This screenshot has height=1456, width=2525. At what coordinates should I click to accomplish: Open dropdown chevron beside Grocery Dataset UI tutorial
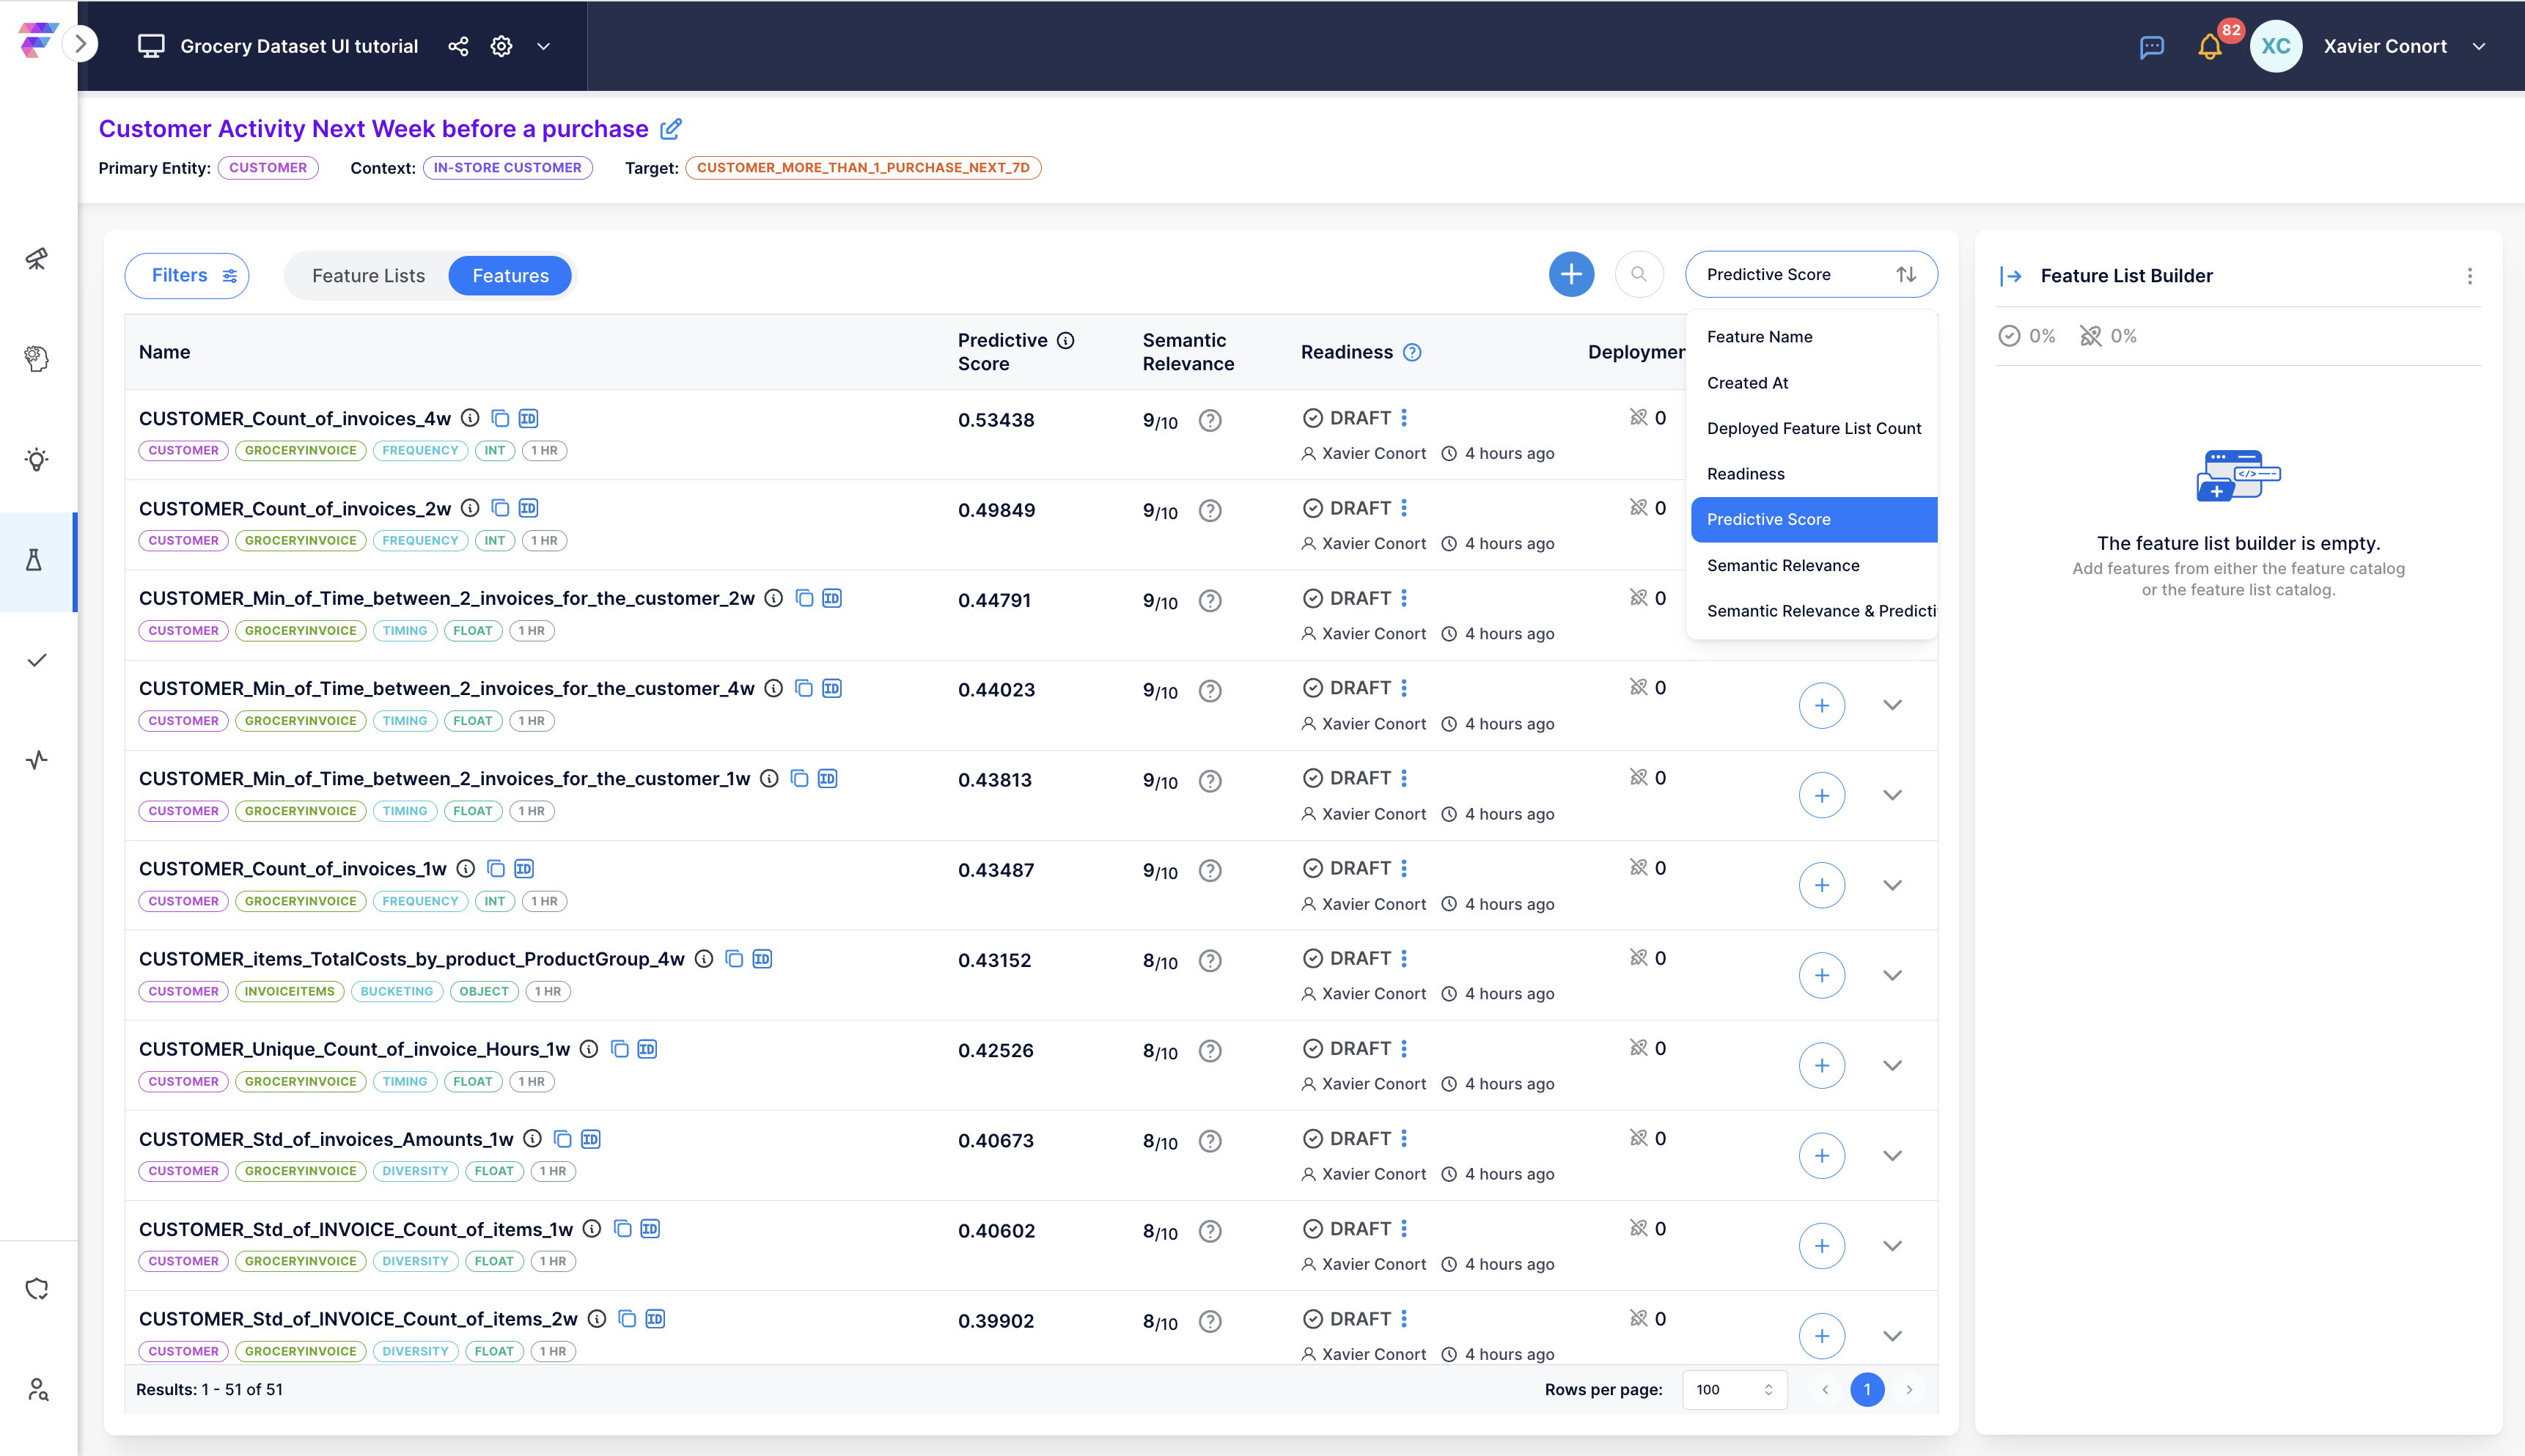[x=544, y=46]
